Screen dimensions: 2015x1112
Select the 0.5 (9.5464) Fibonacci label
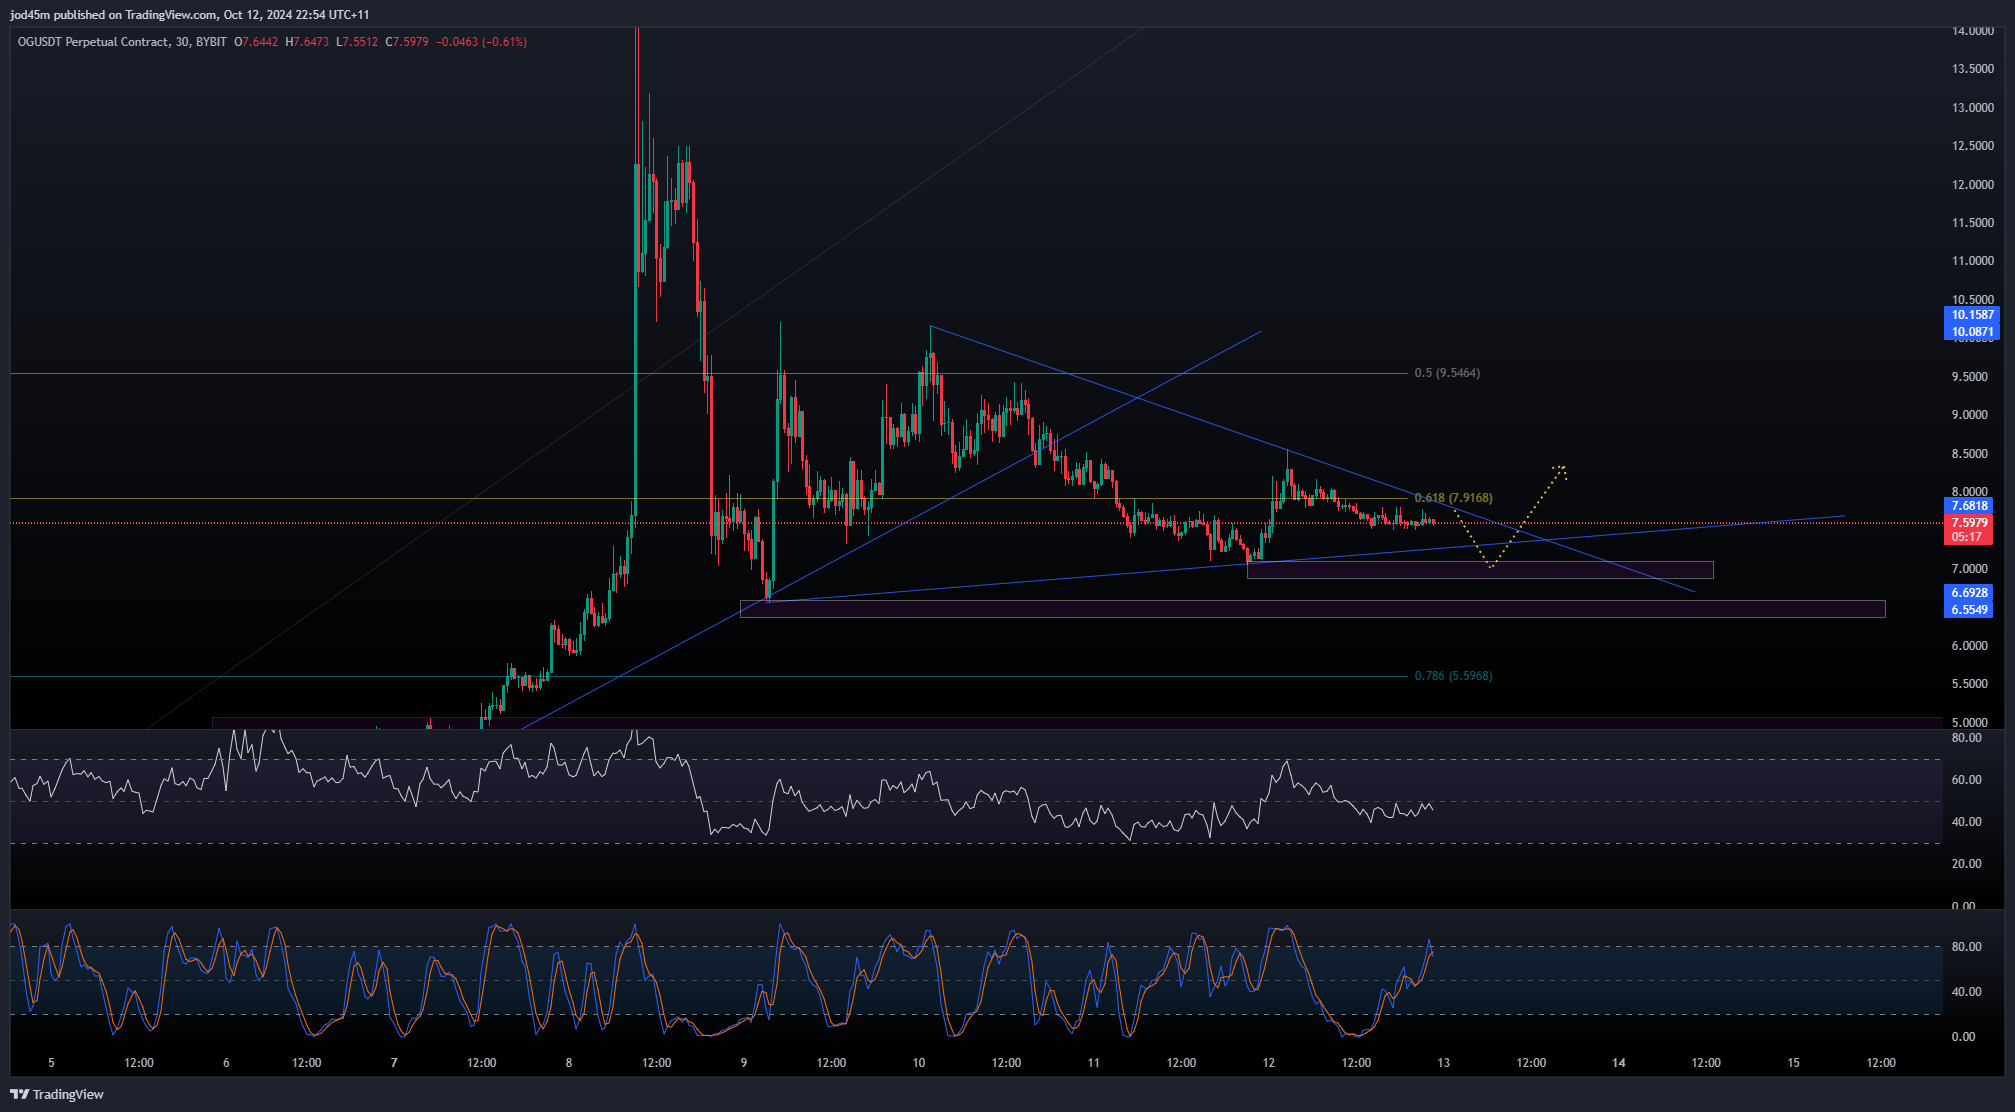(x=1447, y=373)
